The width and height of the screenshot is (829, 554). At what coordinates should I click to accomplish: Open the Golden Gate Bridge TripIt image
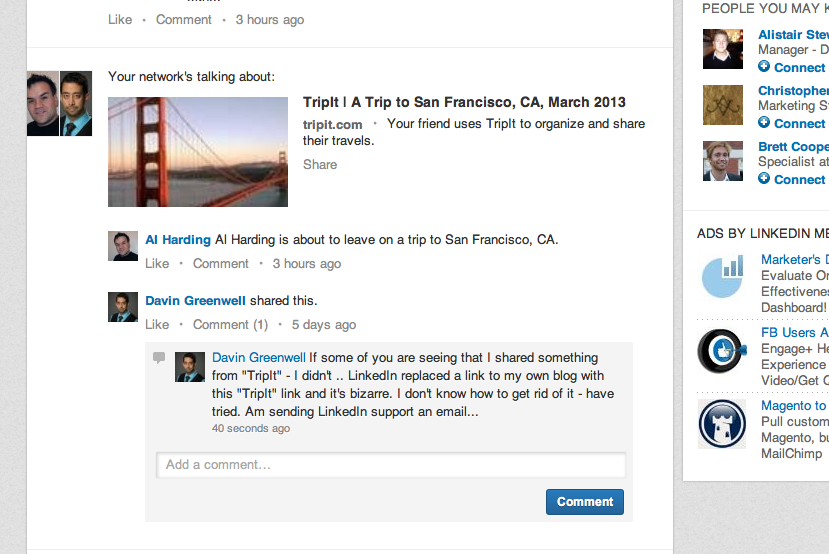coord(198,152)
